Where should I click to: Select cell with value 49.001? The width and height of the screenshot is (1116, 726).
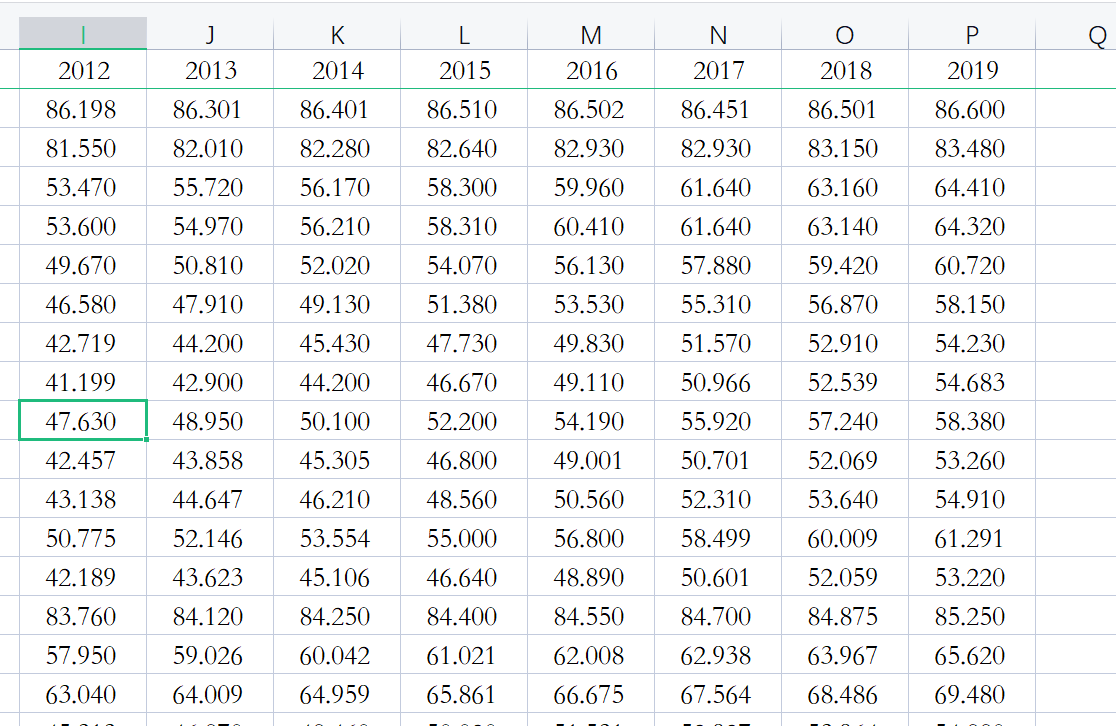(x=591, y=460)
